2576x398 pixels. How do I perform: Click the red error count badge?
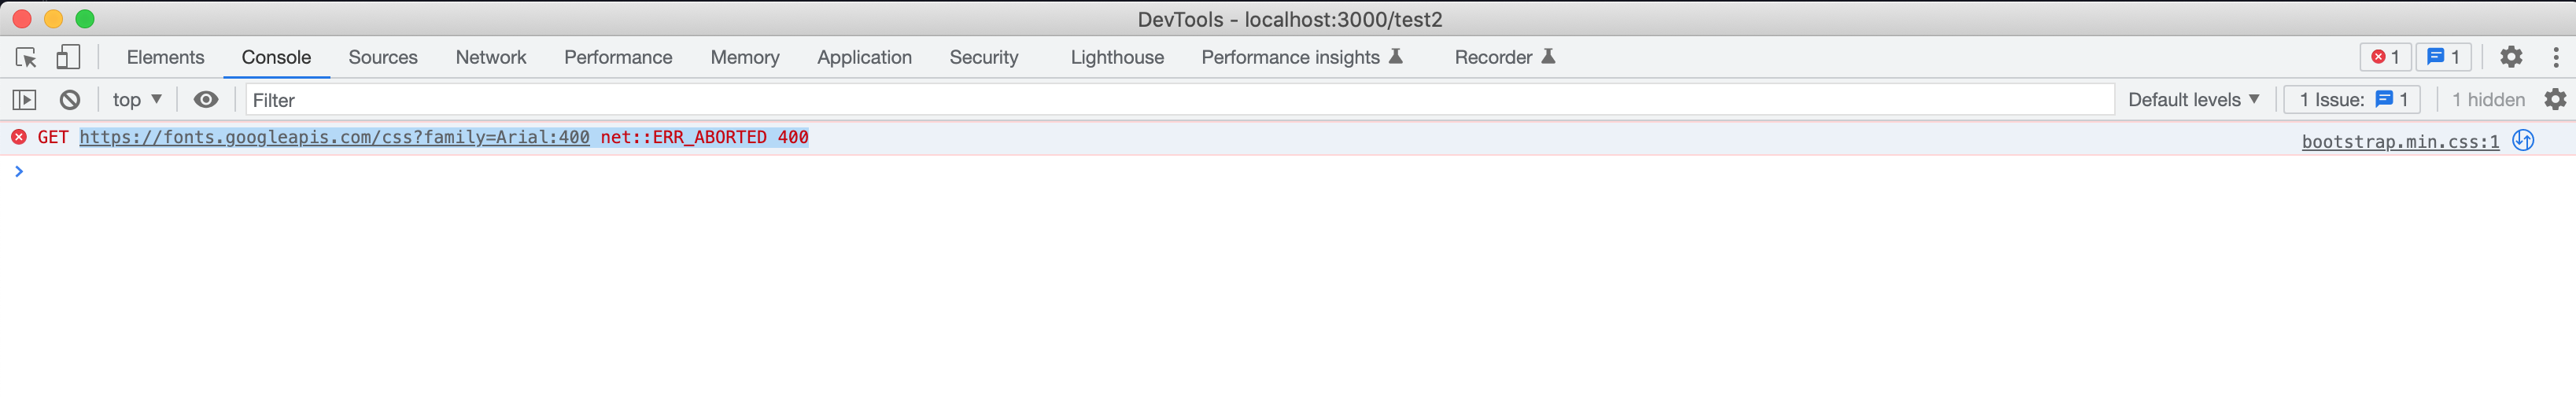tap(2385, 57)
